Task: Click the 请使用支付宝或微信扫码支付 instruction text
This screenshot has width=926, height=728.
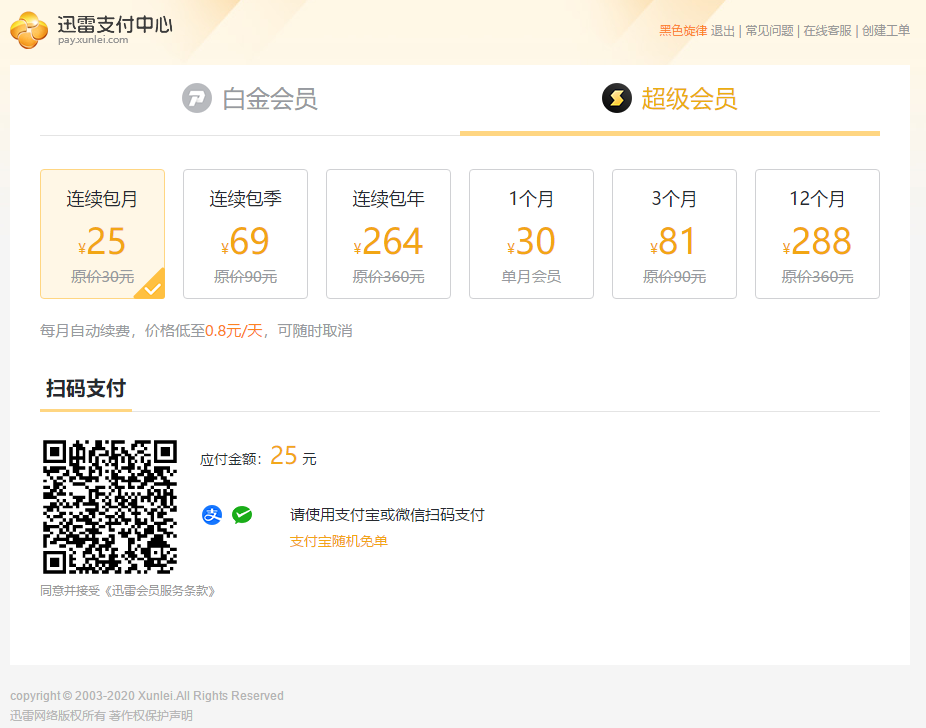Action: pyautogui.click(x=387, y=515)
